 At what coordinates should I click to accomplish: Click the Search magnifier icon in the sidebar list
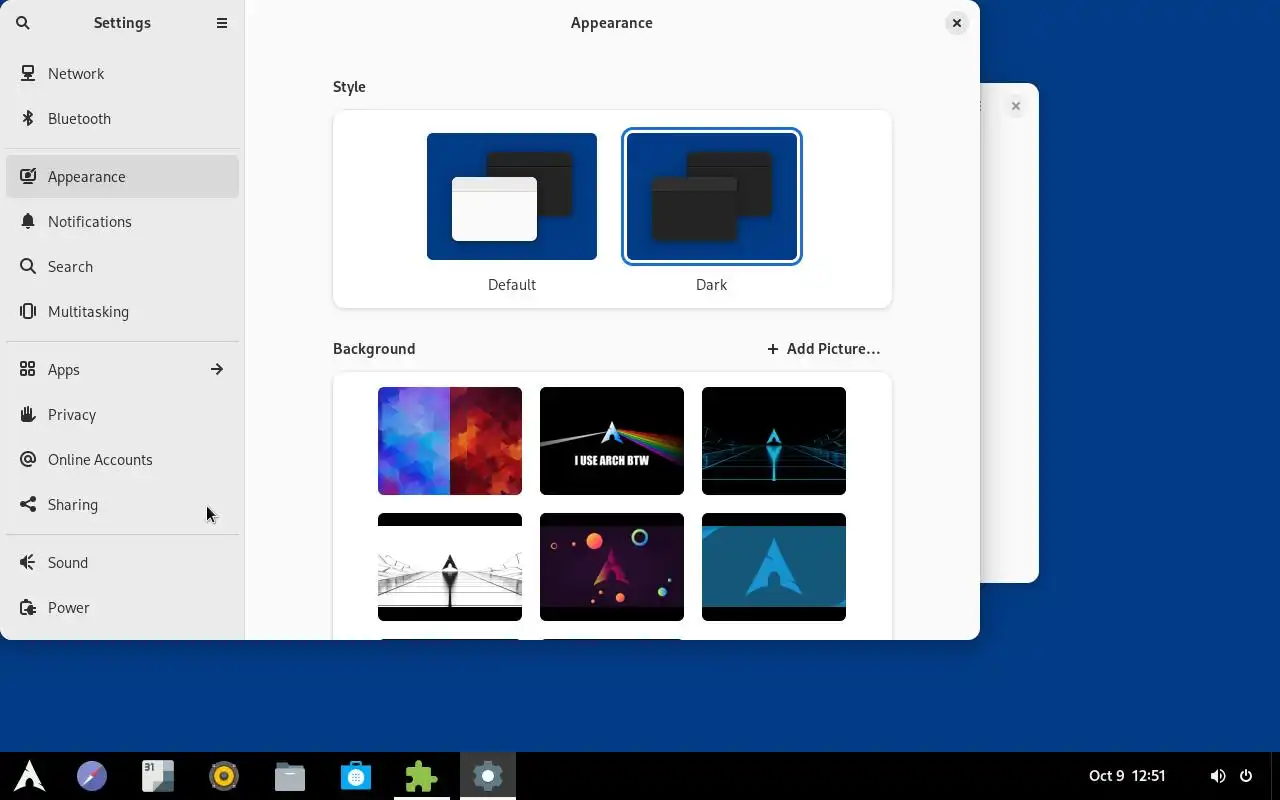tap(28, 266)
